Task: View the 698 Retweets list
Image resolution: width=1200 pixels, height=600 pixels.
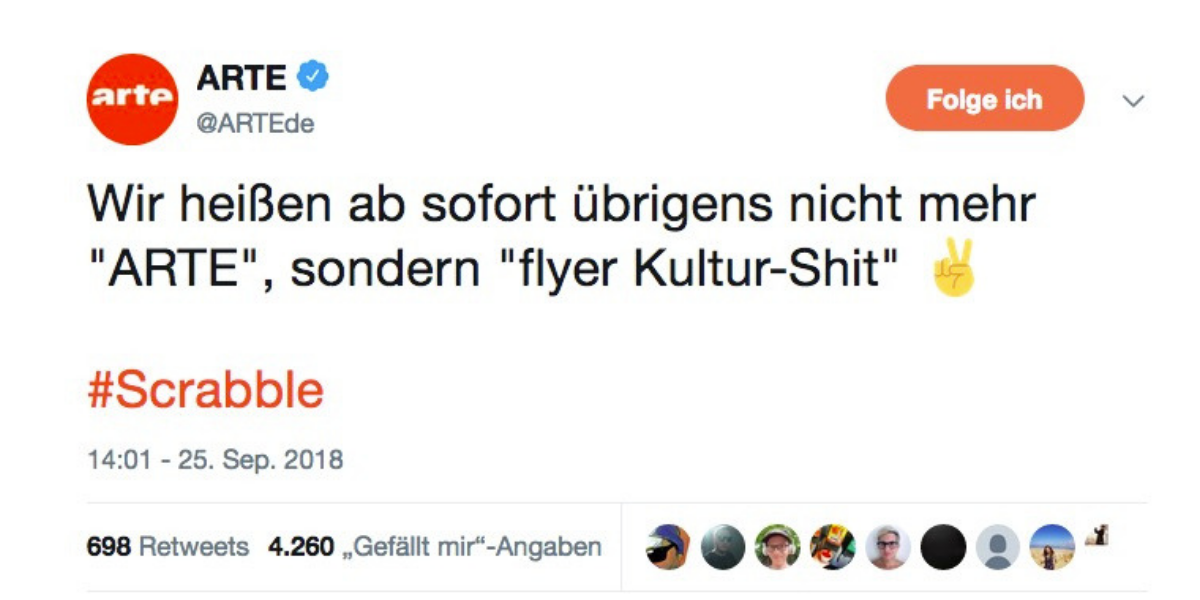Action: pos(168,547)
